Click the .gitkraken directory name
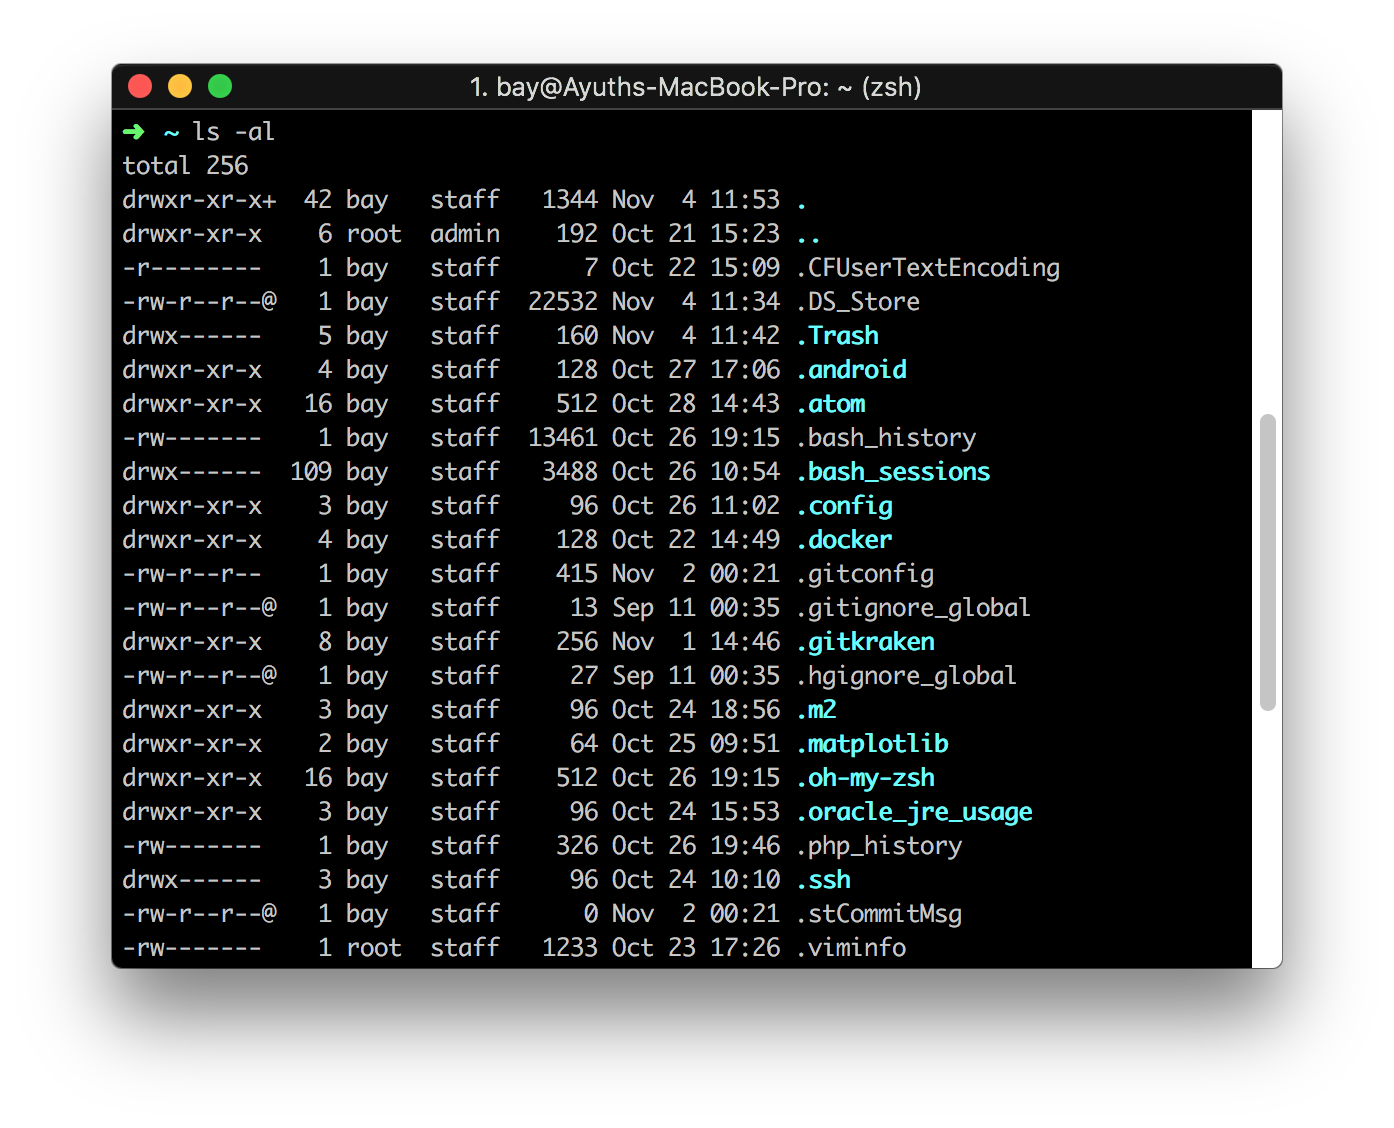This screenshot has height=1128, width=1394. (x=866, y=642)
